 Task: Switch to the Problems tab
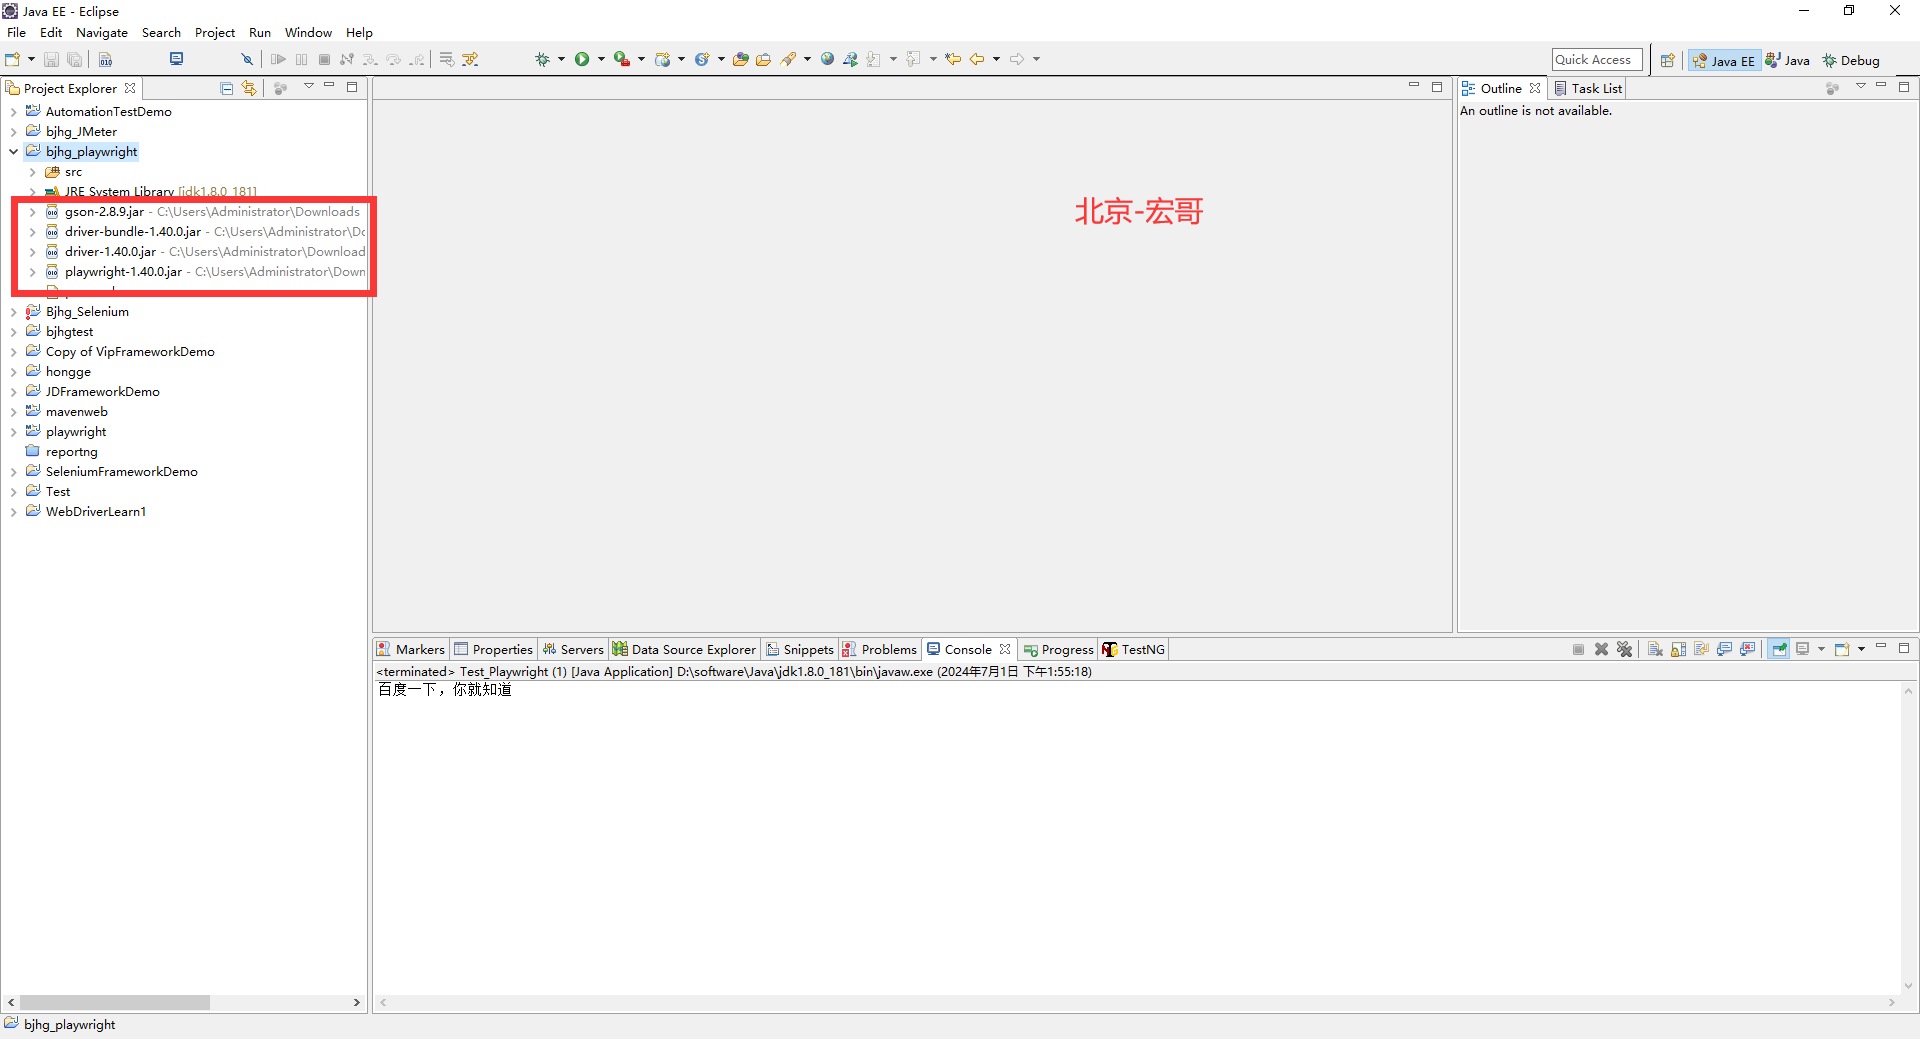click(879, 649)
